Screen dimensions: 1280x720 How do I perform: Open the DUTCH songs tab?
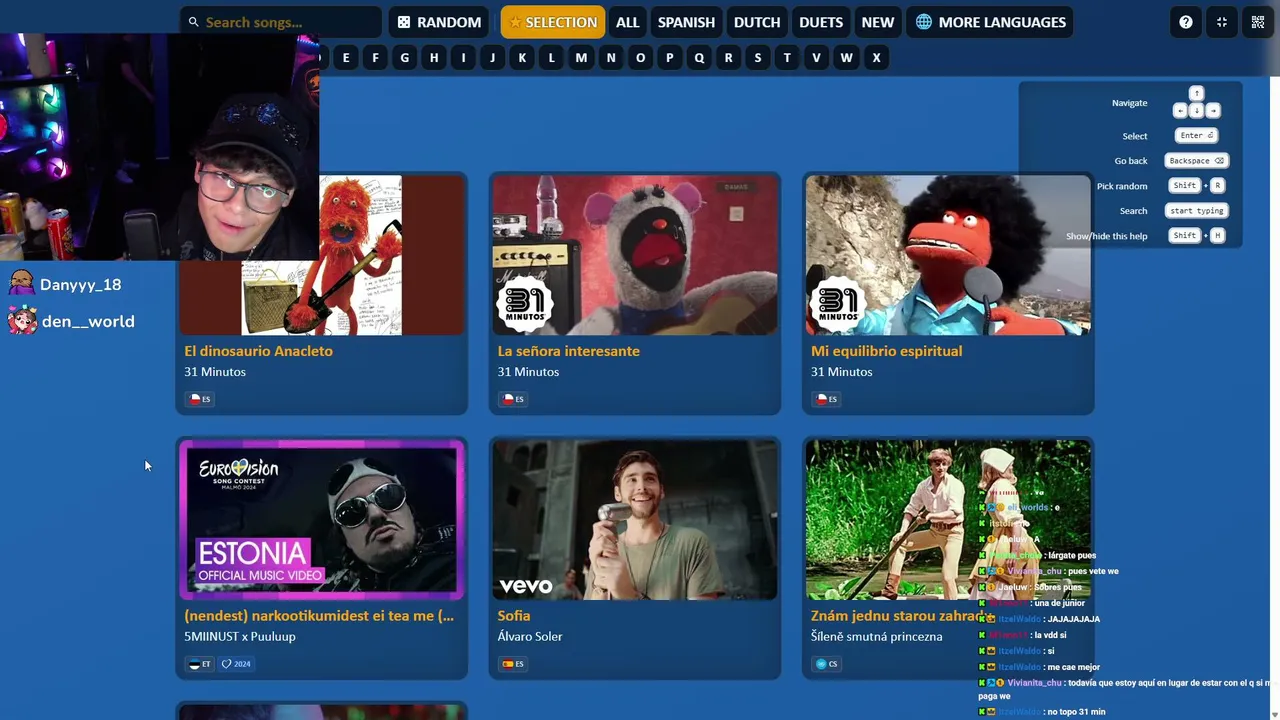click(757, 22)
